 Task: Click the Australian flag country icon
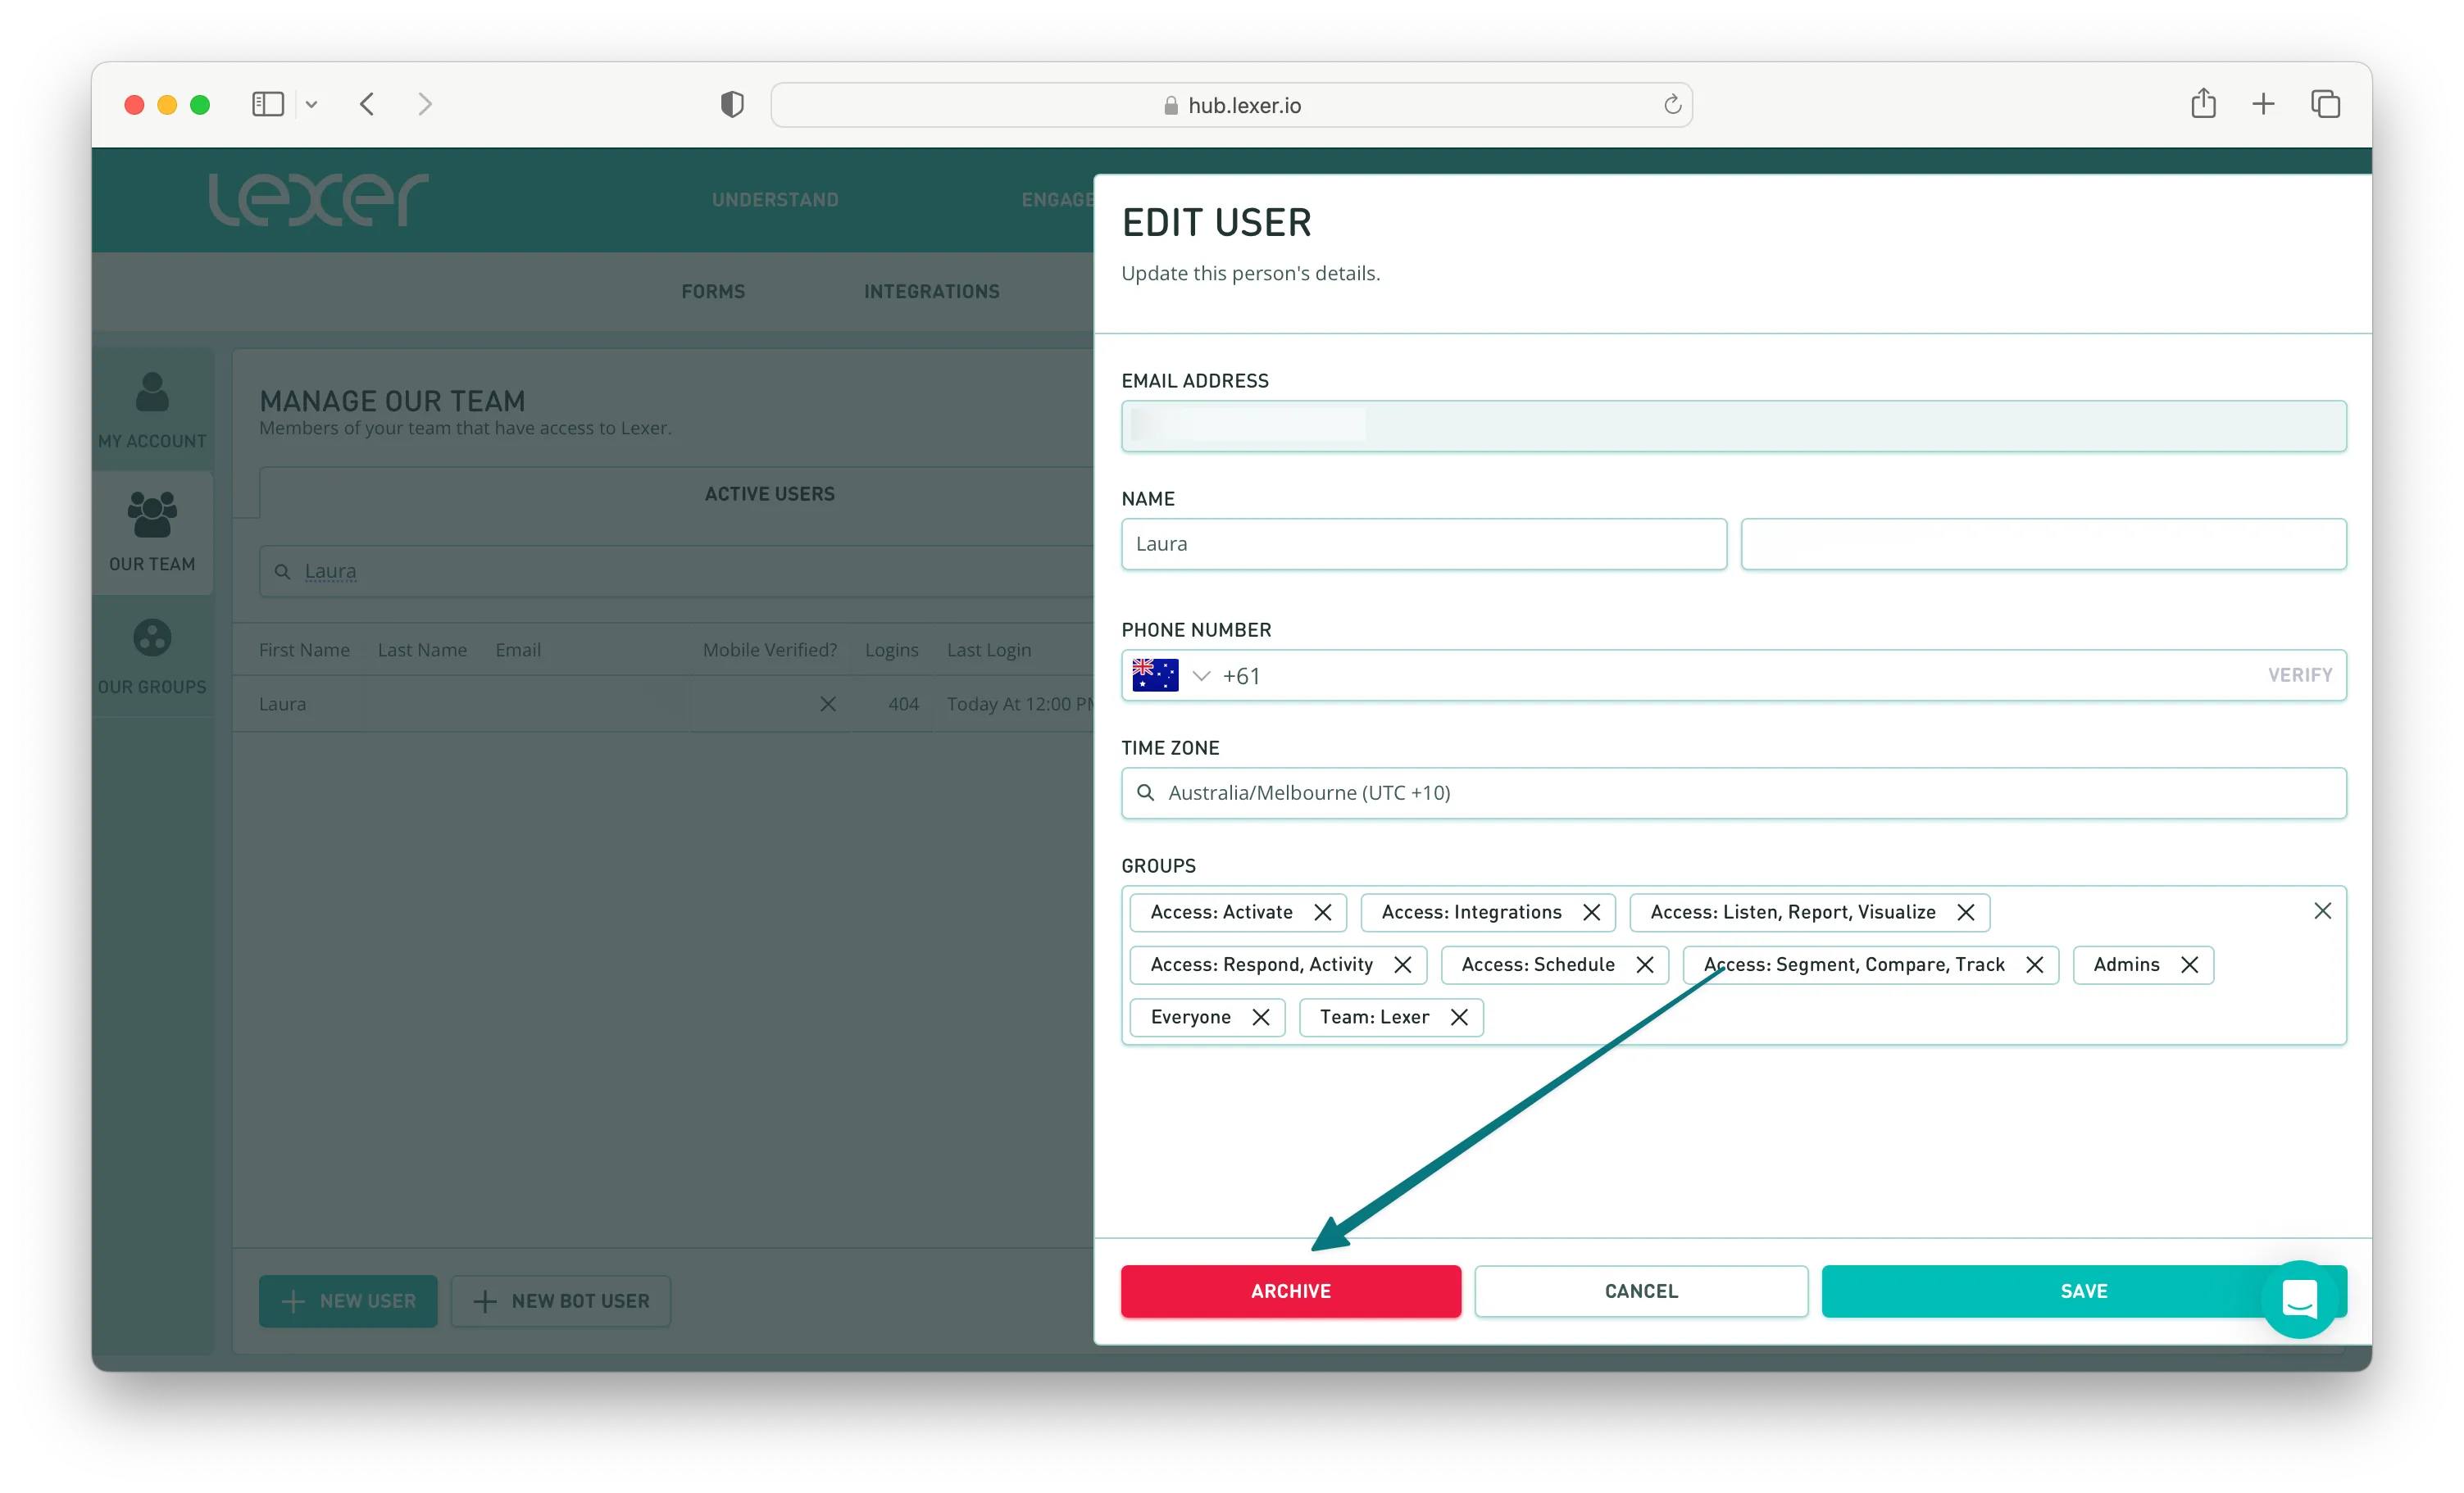coord(1155,676)
